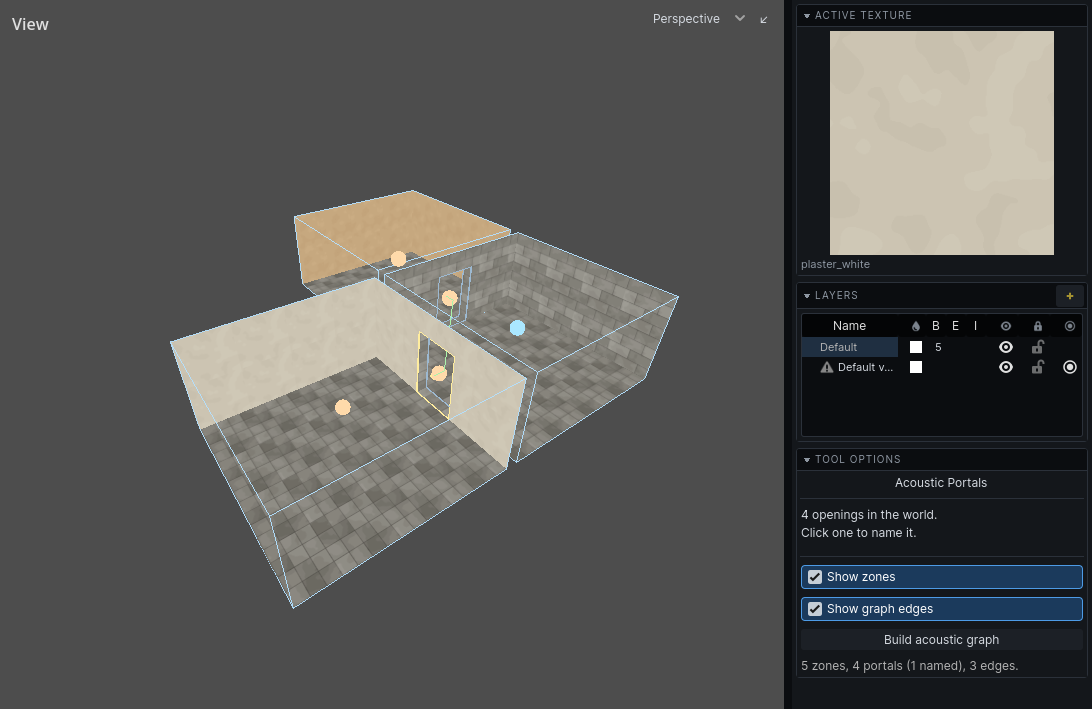Image resolution: width=1092 pixels, height=709 pixels.
Task: Click the E column header
Action: tap(956, 326)
